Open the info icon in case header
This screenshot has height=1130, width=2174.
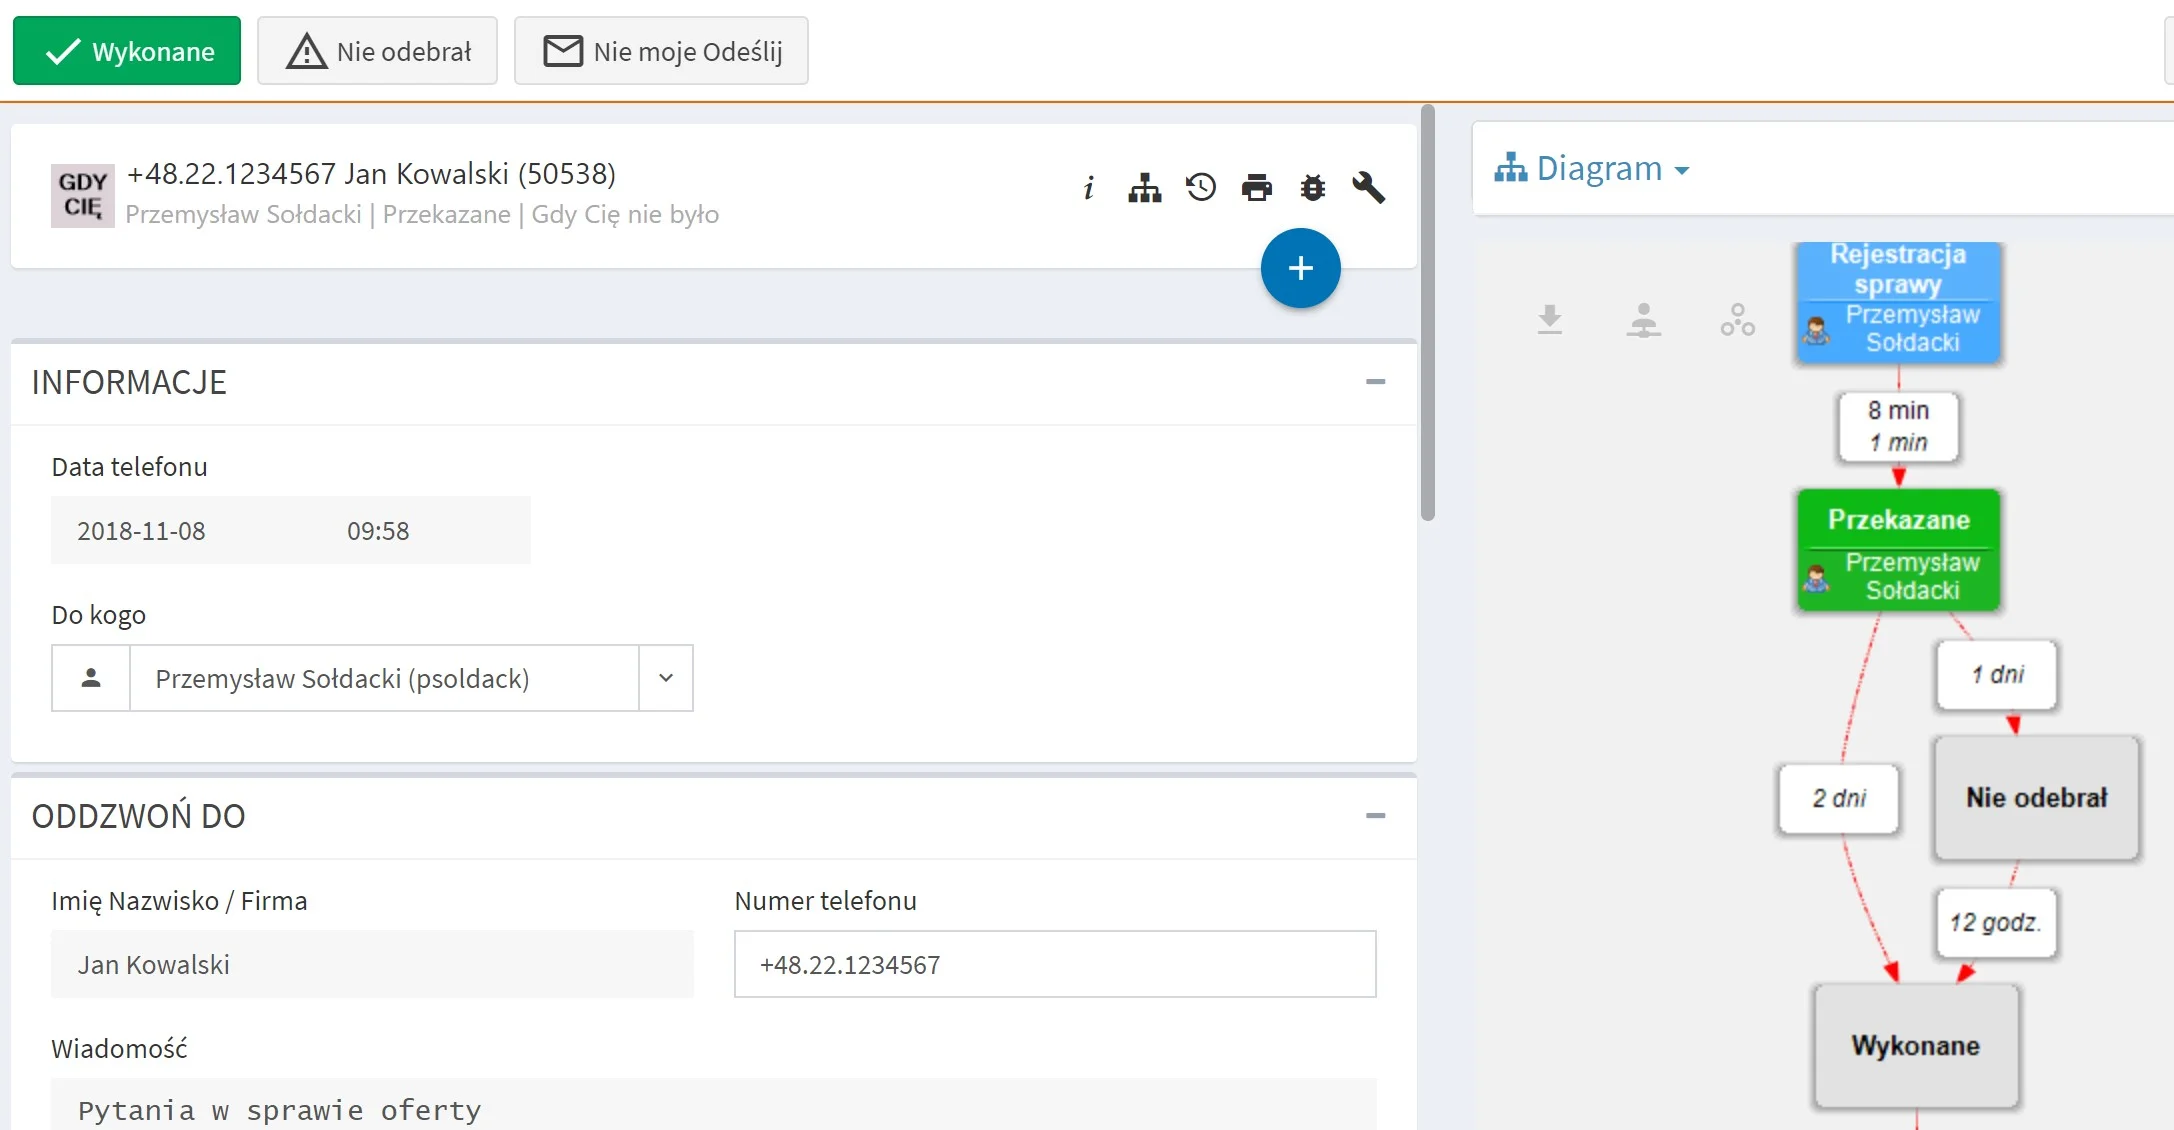(x=1089, y=187)
